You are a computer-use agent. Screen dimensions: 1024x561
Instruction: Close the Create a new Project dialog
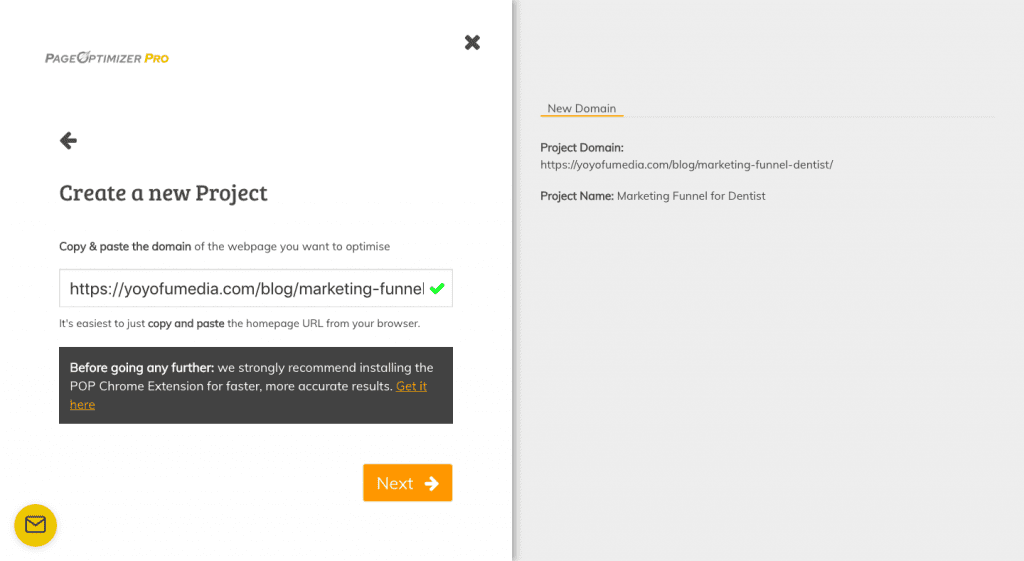(x=472, y=42)
